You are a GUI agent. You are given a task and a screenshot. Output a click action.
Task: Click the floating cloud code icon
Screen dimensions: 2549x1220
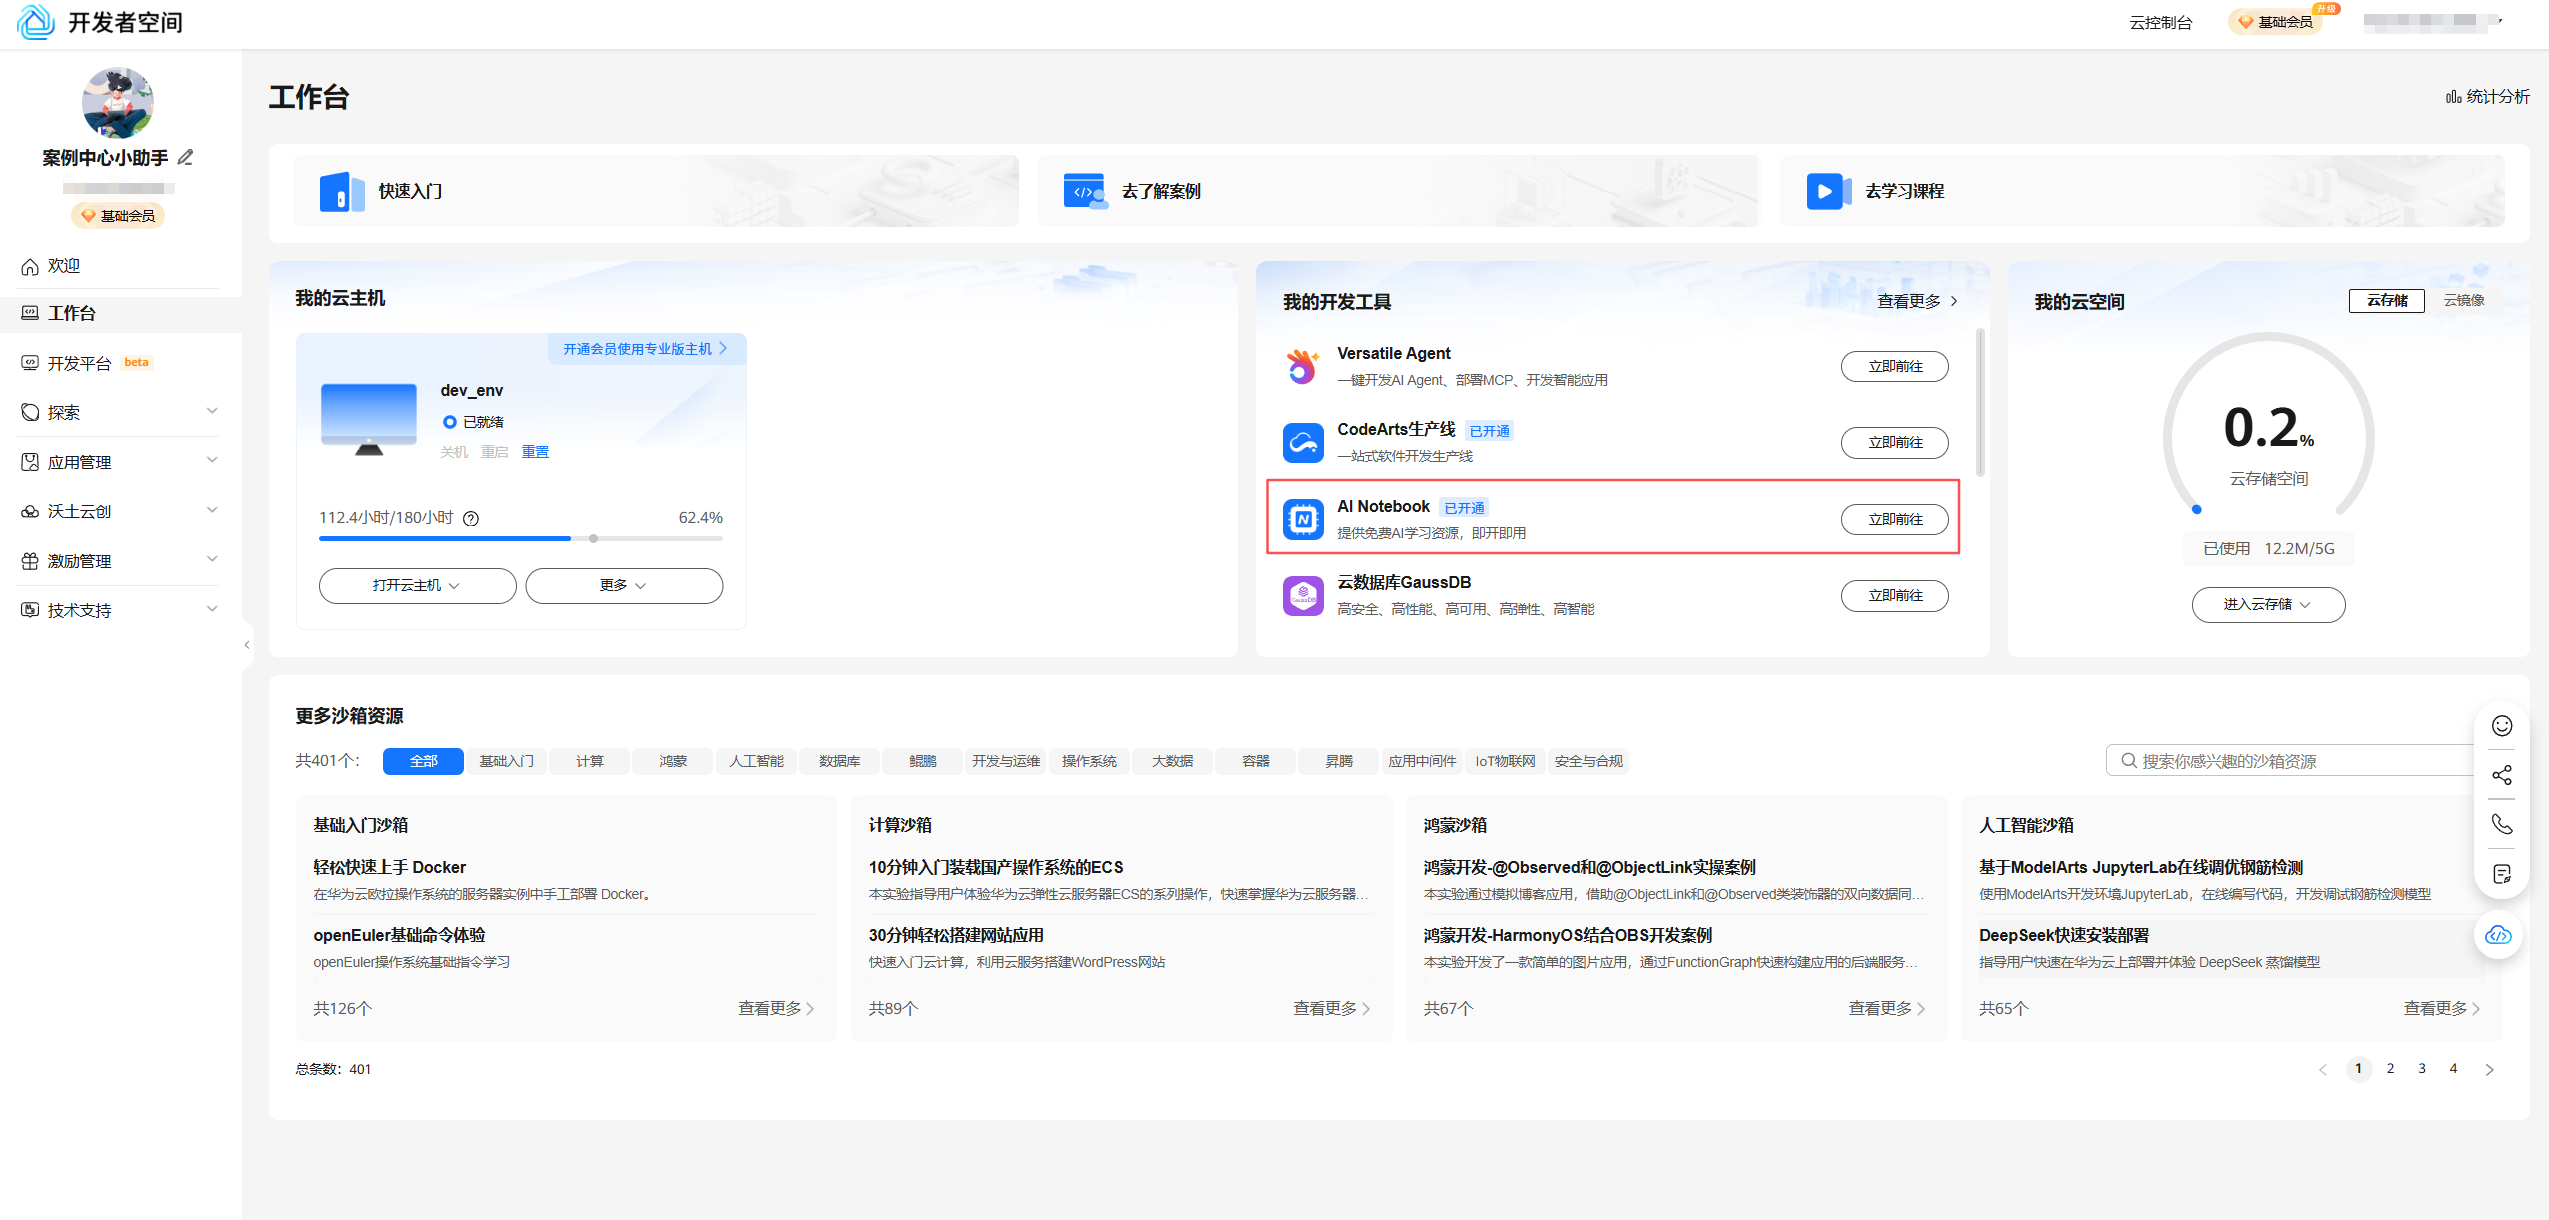[x=2498, y=935]
